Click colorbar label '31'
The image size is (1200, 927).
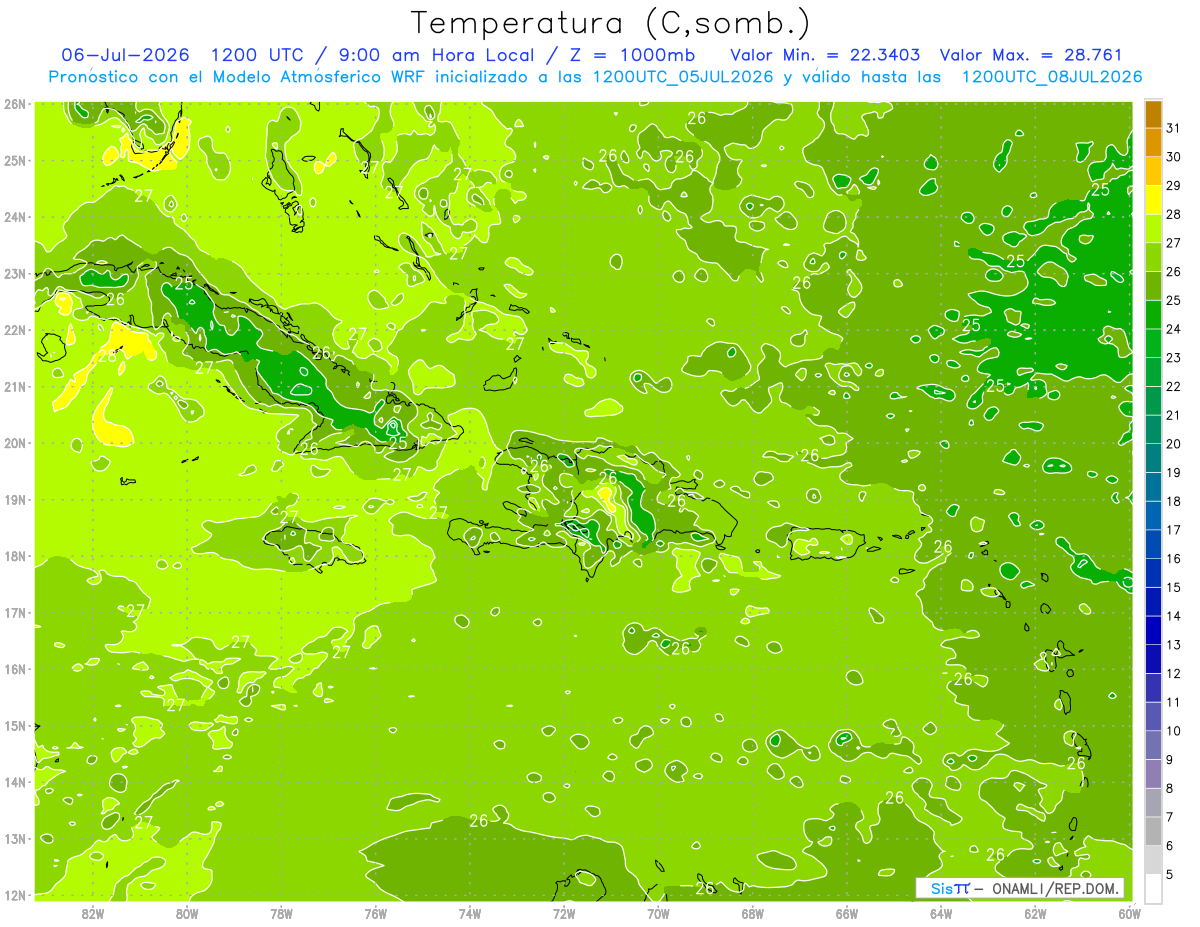pos(1174,128)
